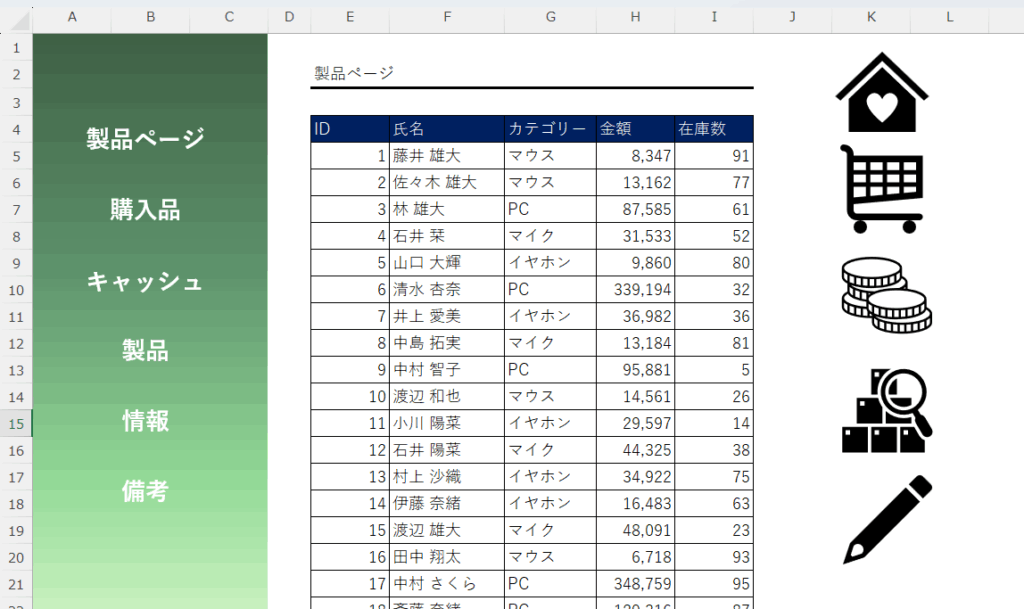Select column H header
This screenshot has width=1024, height=609.
[x=635, y=17]
